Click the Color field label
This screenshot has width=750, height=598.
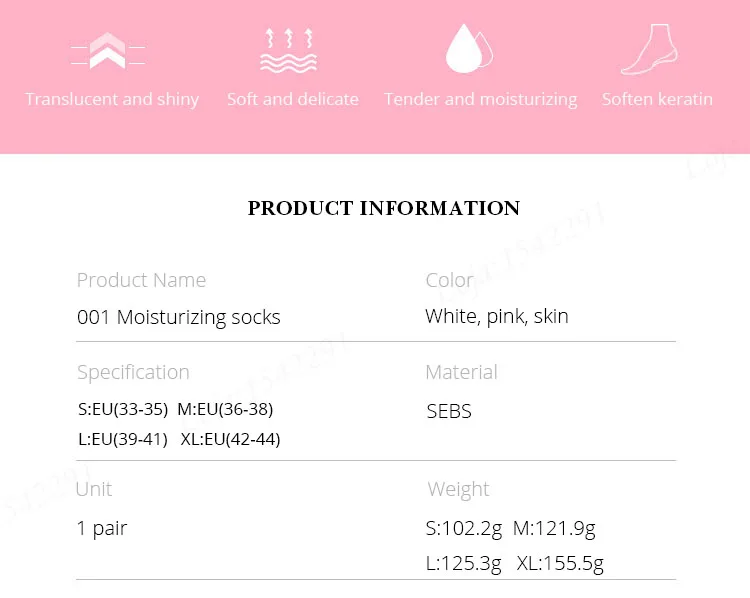(x=449, y=280)
